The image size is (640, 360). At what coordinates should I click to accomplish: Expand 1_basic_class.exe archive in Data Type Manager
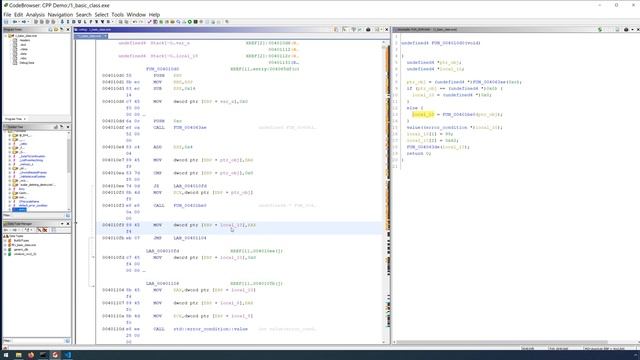click(6, 245)
